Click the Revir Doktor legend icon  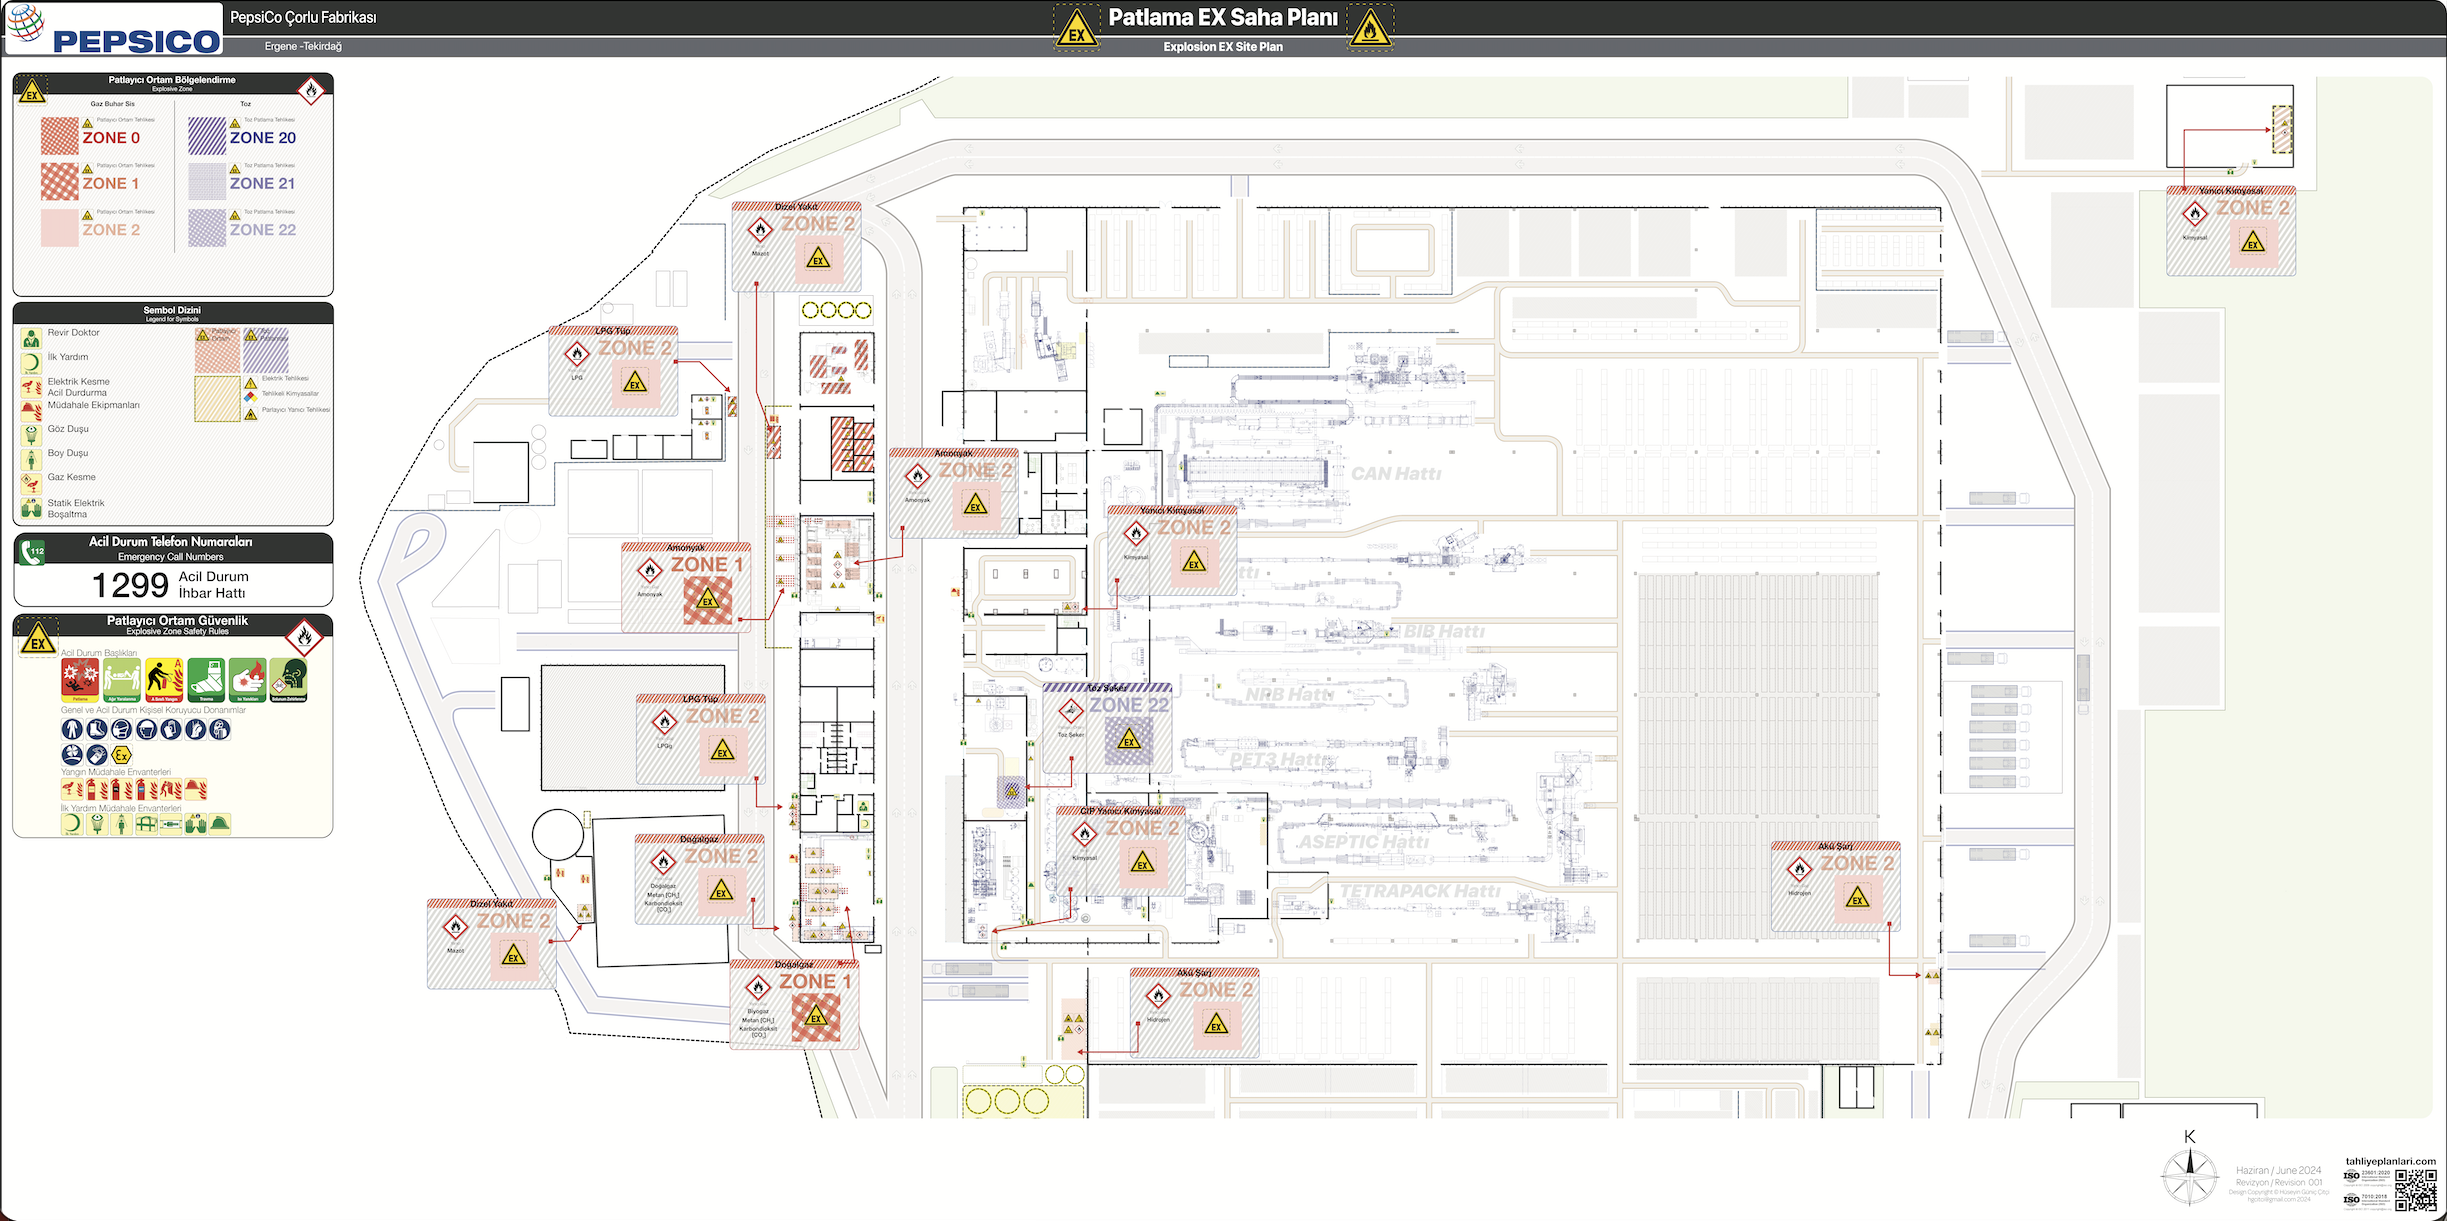[x=31, y=338]
